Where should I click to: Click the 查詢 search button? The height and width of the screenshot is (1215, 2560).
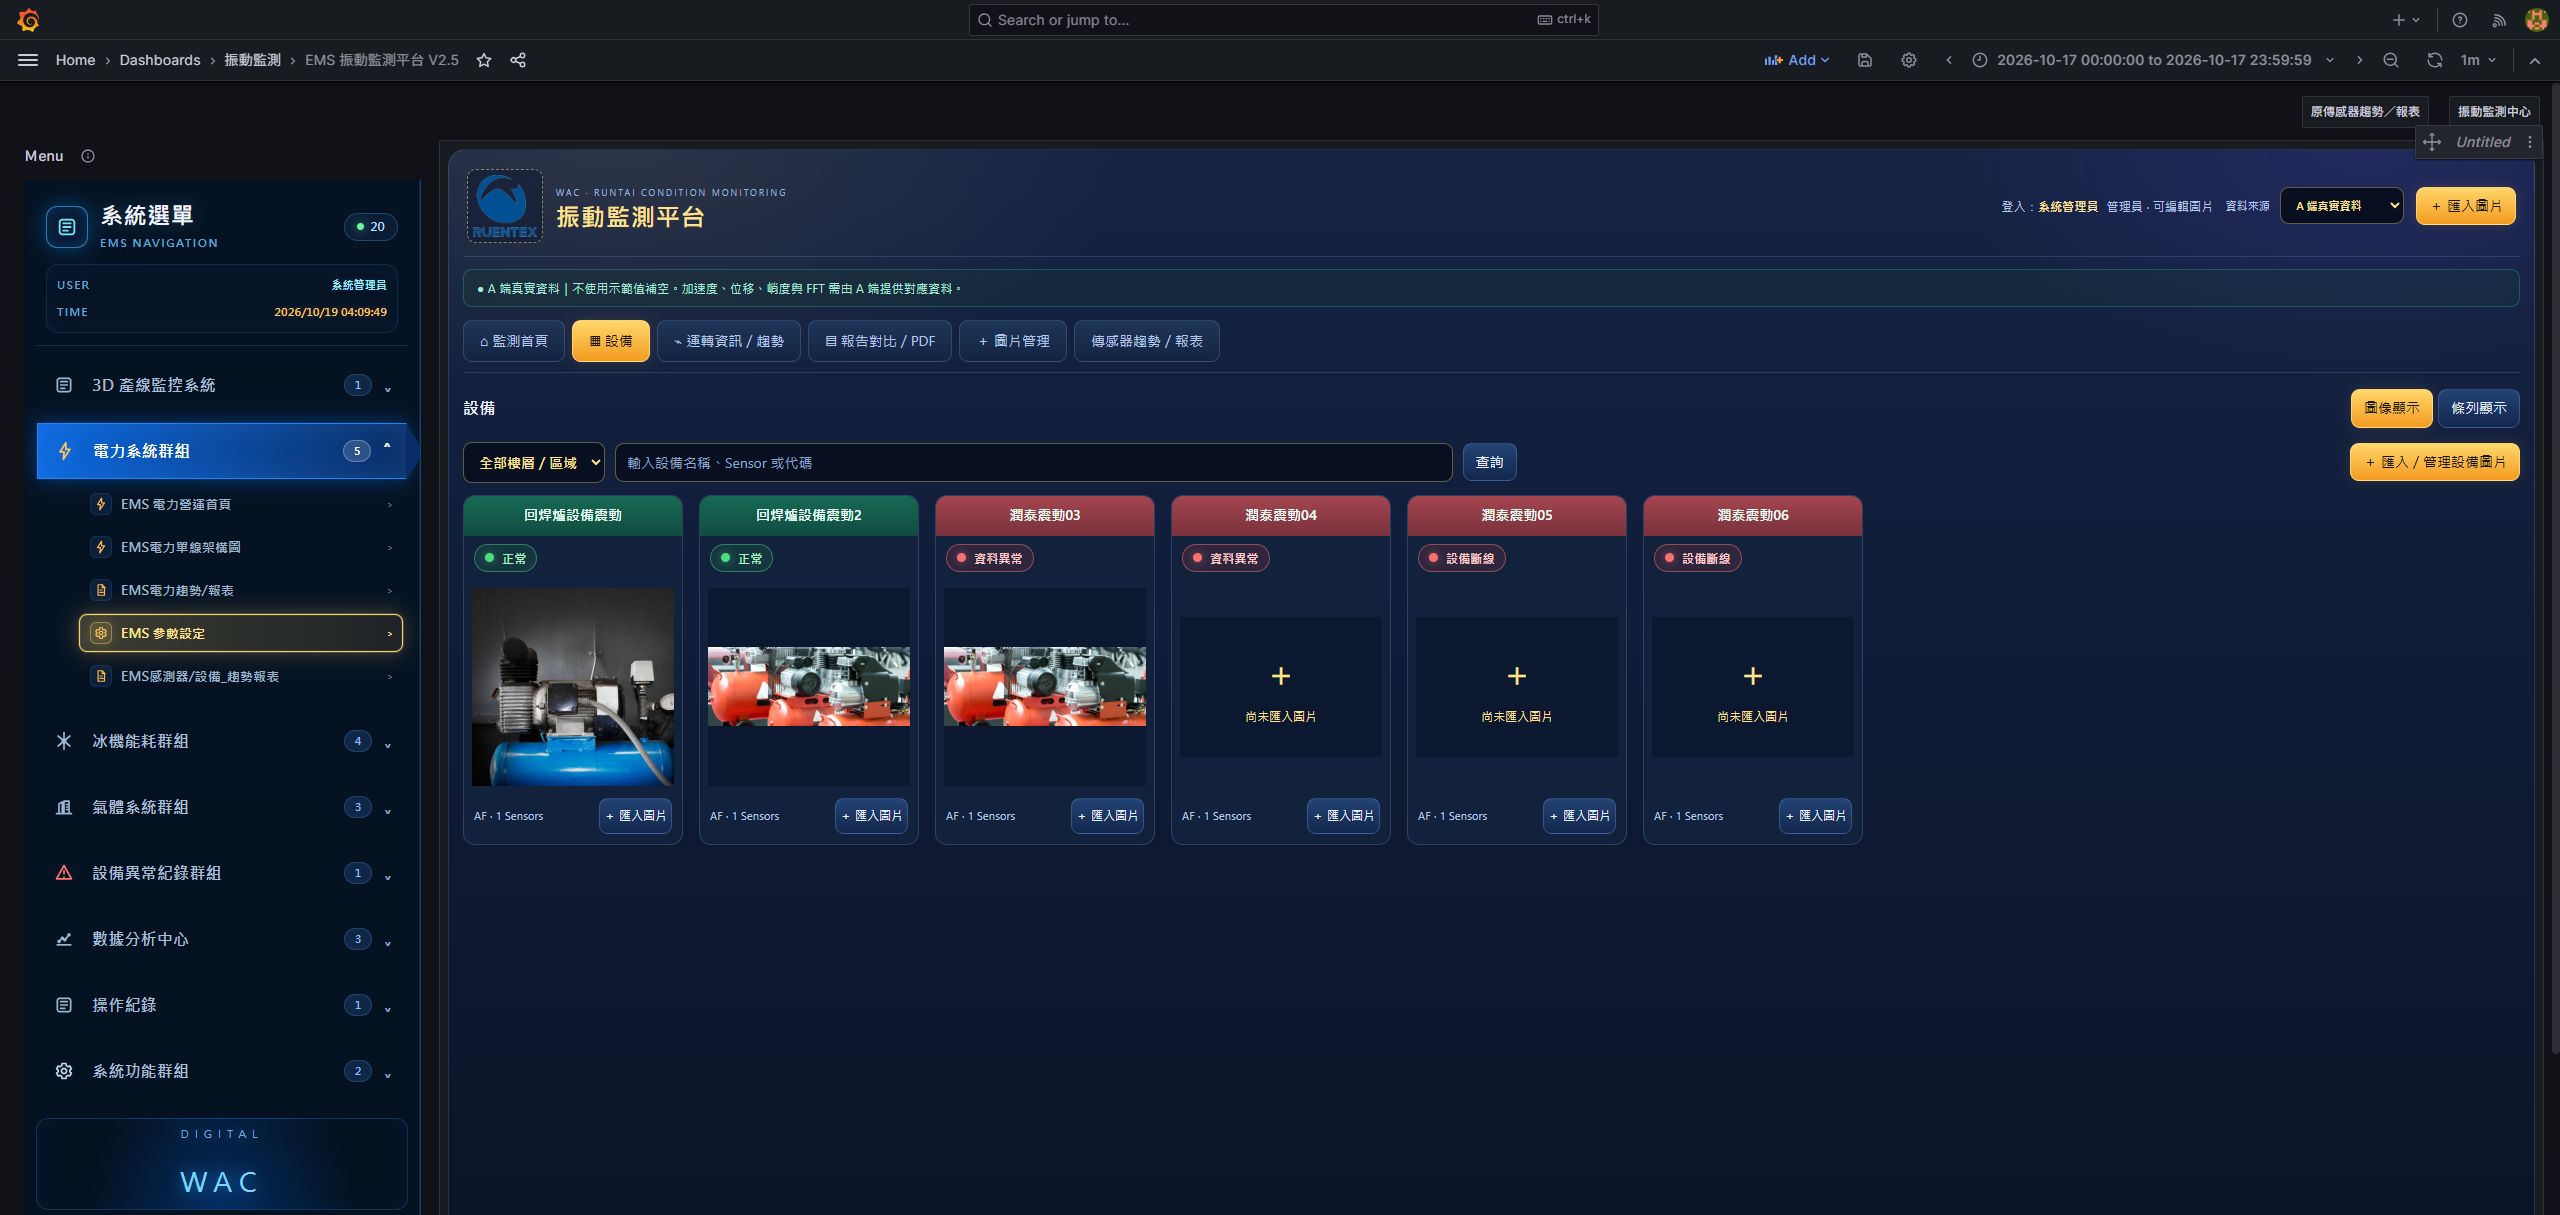[x=1489, y=462]
